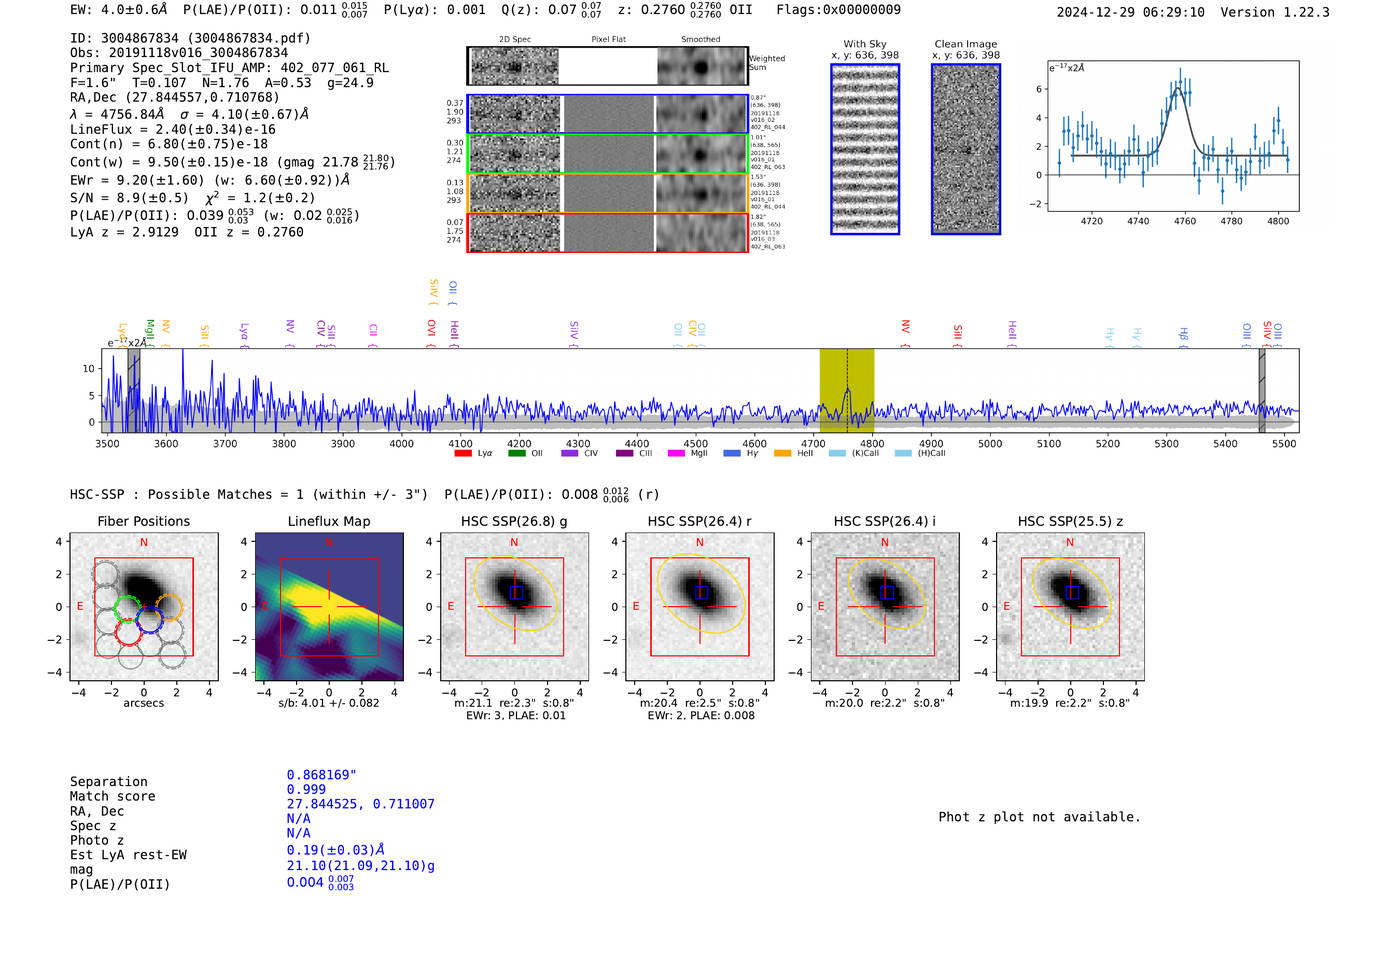
Task: Click the yellow highlighted region in full spectrum
Action: 847,390
